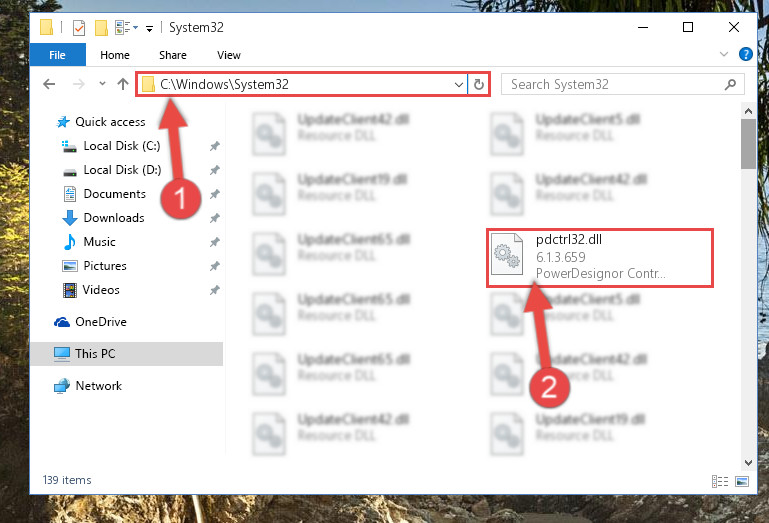Refresh the System32 folder view
The height and width of the screenshot is (523, 769).
point(479,84)
